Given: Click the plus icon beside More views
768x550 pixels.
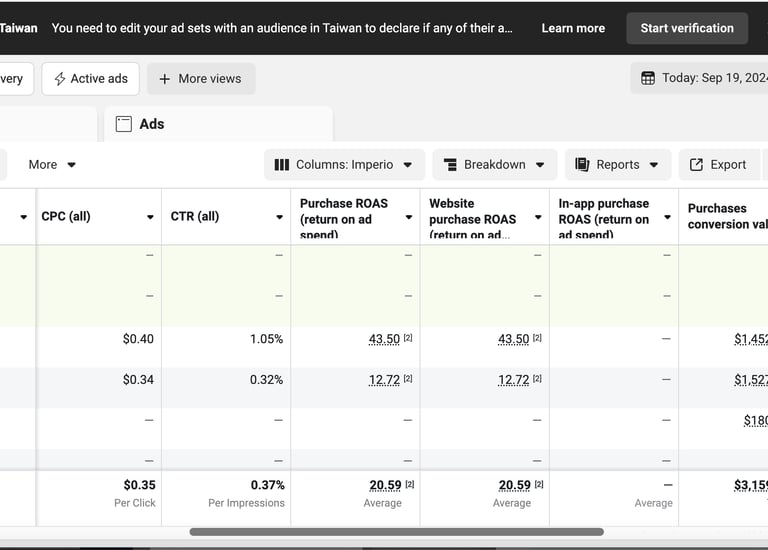Looking at the screenshot, I should tap(165, 79).
